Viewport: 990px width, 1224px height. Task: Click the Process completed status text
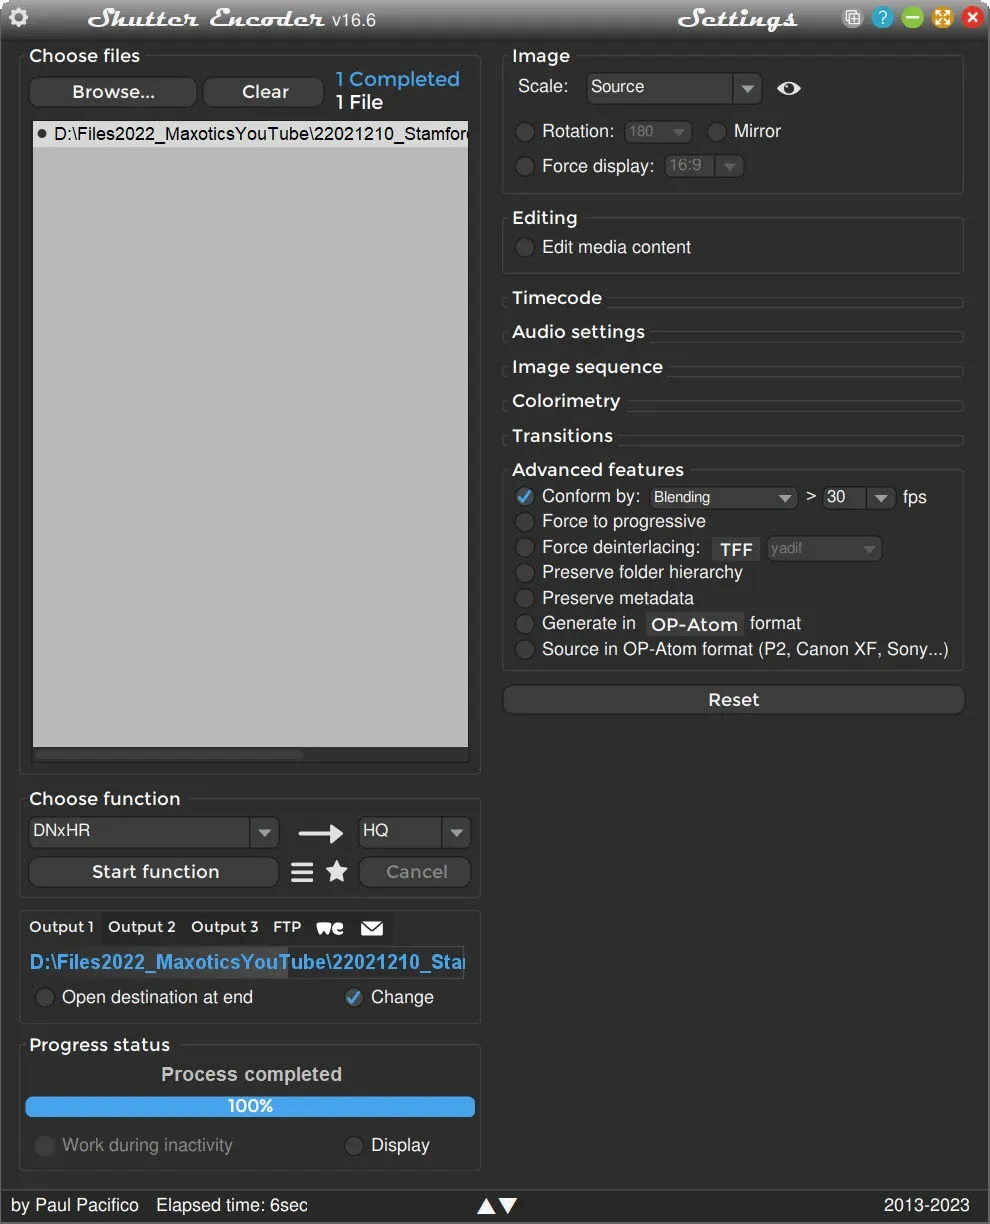coord(251,1075)
